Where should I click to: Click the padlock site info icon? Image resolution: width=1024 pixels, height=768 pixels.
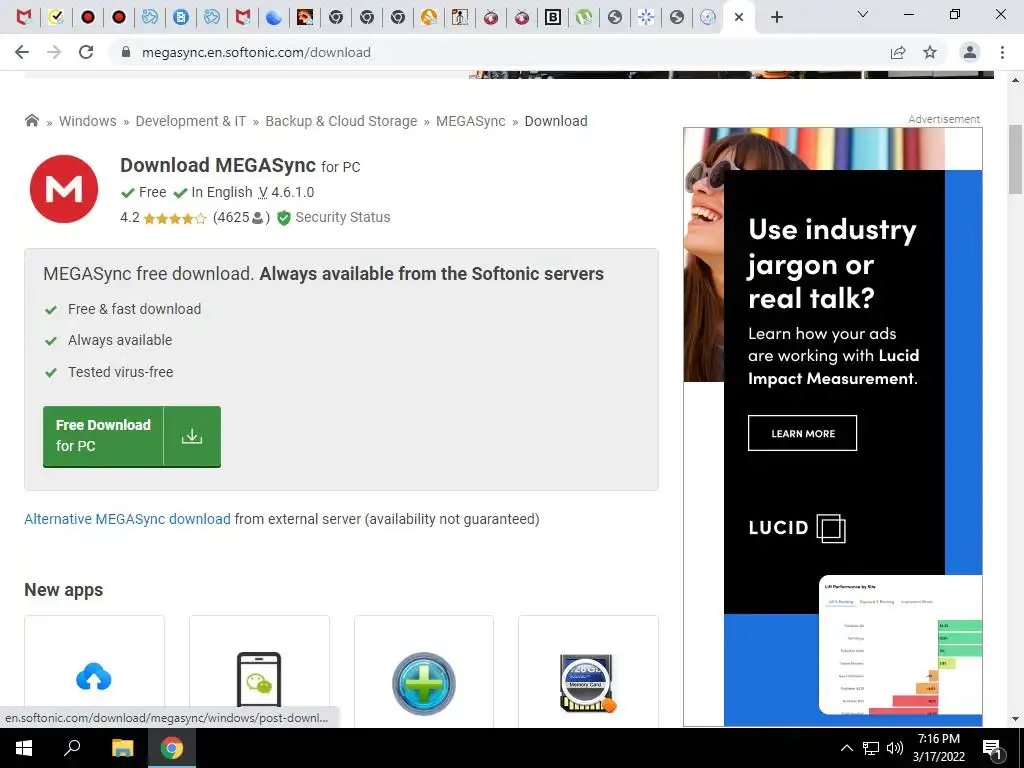(x=127, y=52)
